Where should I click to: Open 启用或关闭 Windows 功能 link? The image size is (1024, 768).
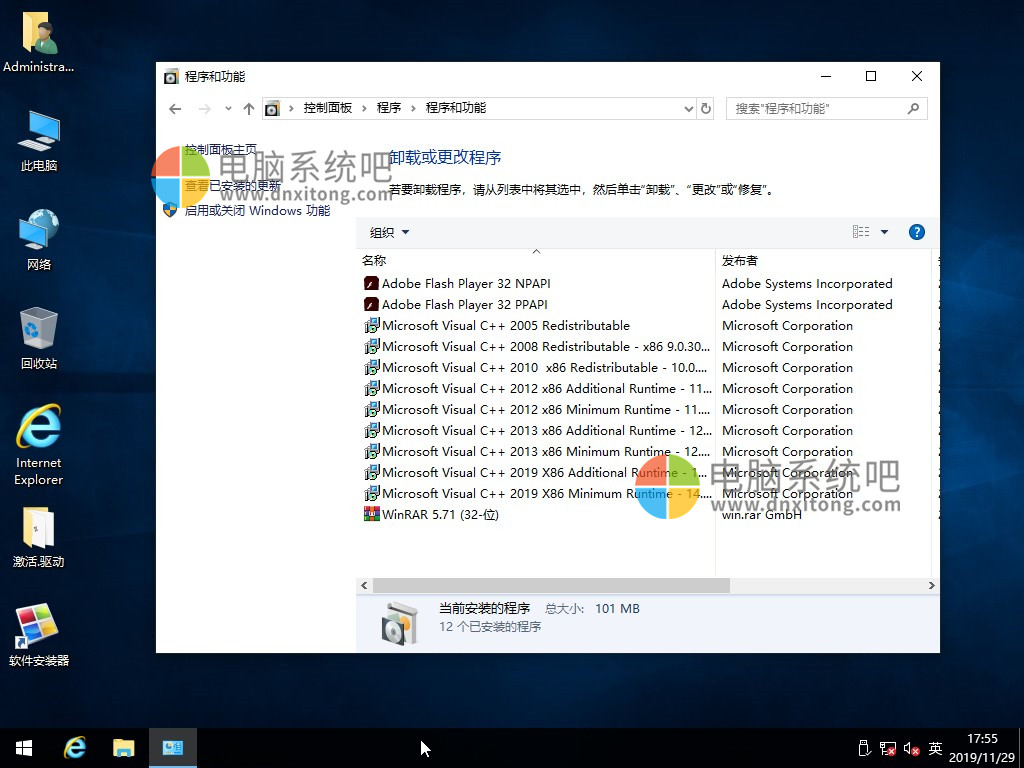[256, 210]
